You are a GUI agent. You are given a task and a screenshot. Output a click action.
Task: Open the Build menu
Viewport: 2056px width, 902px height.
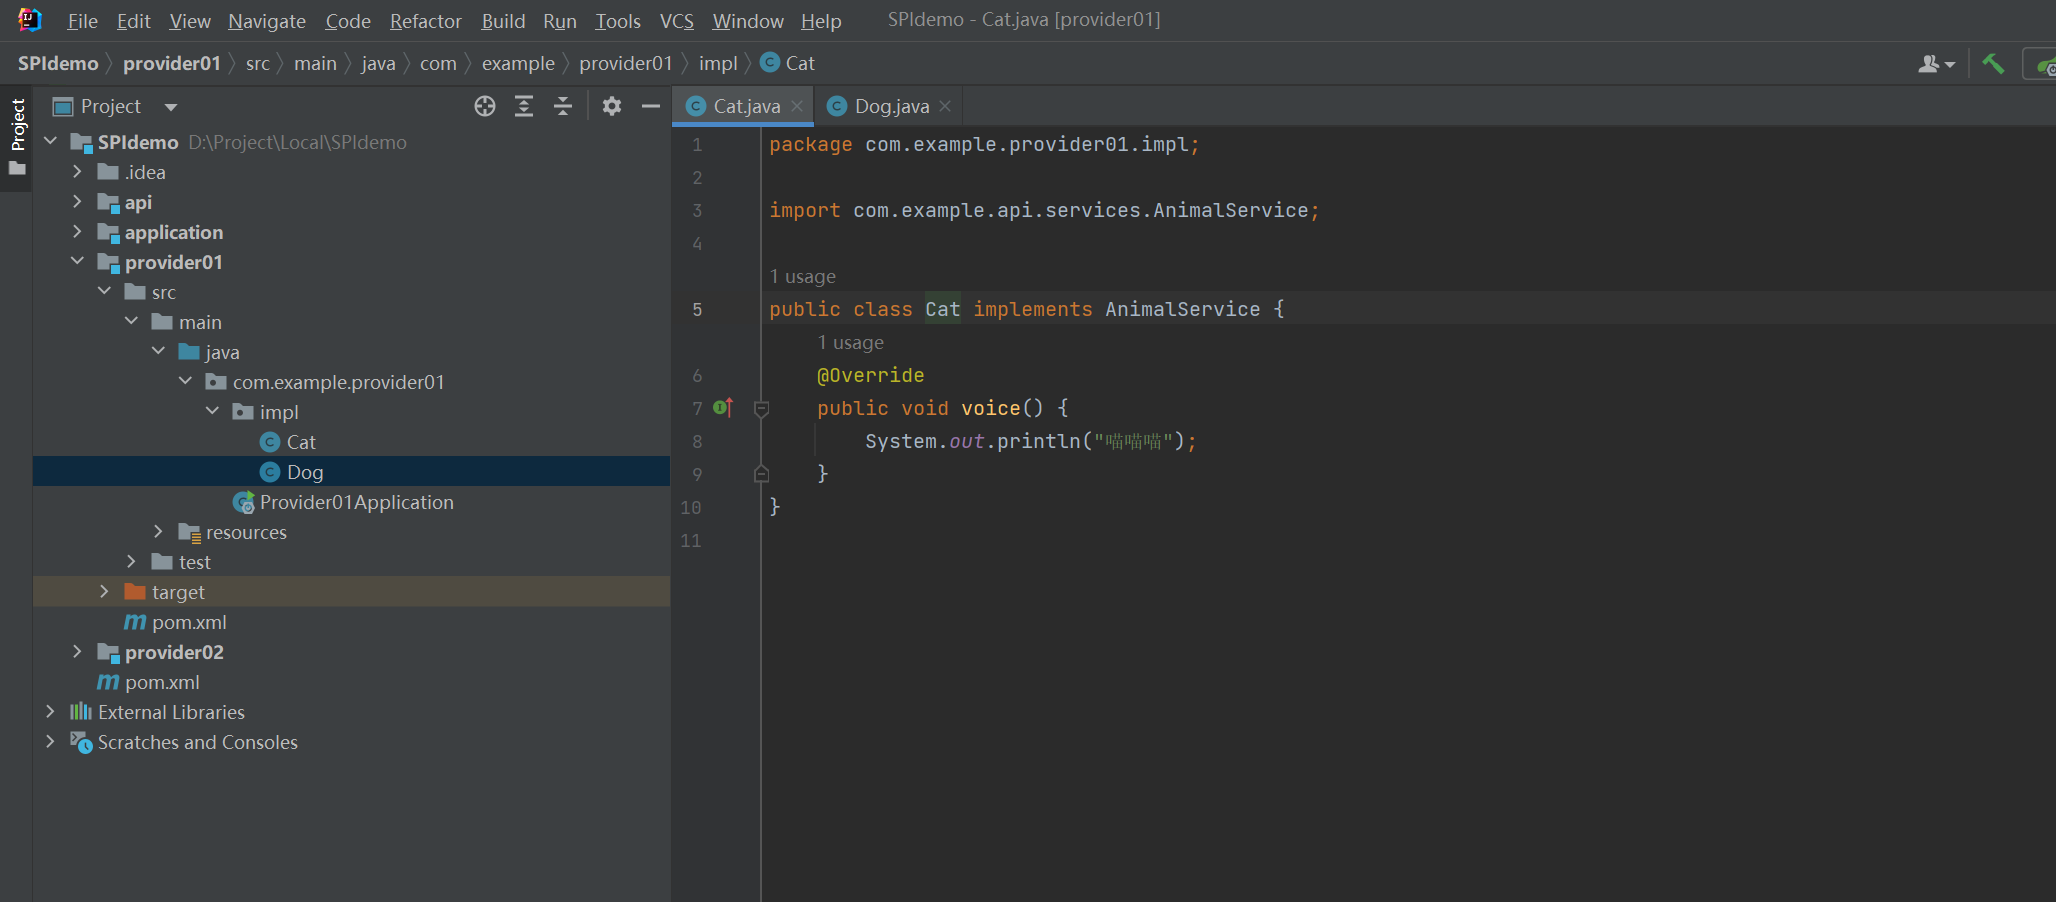[503, 21]
